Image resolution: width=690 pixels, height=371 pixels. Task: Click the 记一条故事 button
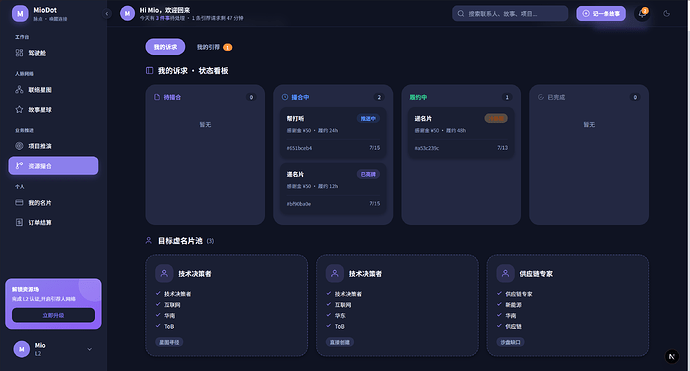pyautogui.click(x=601, y=14)
